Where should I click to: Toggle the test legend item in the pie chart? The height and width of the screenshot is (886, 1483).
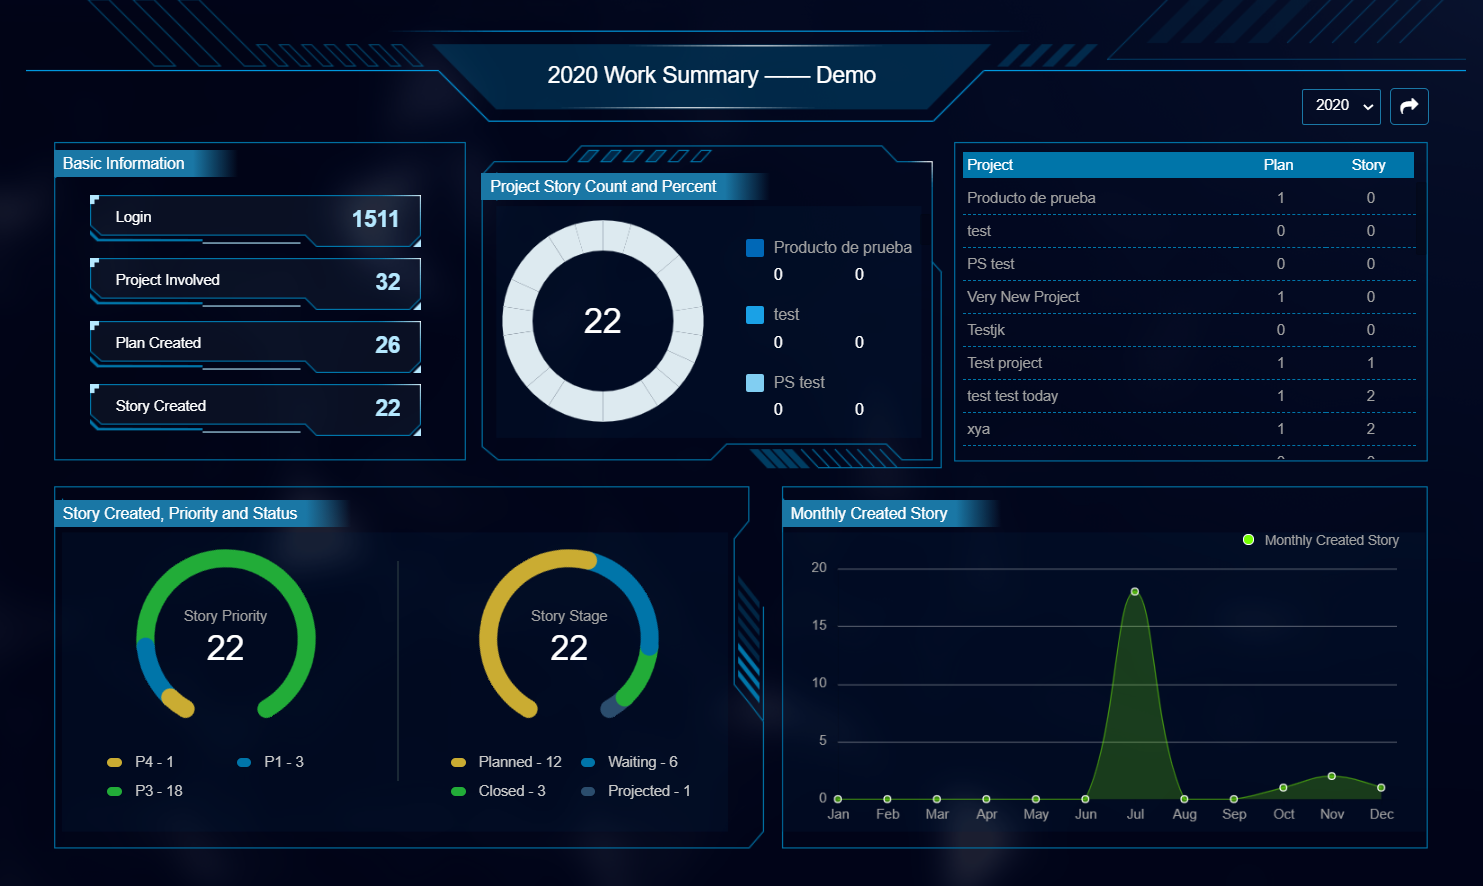(755, 315)
